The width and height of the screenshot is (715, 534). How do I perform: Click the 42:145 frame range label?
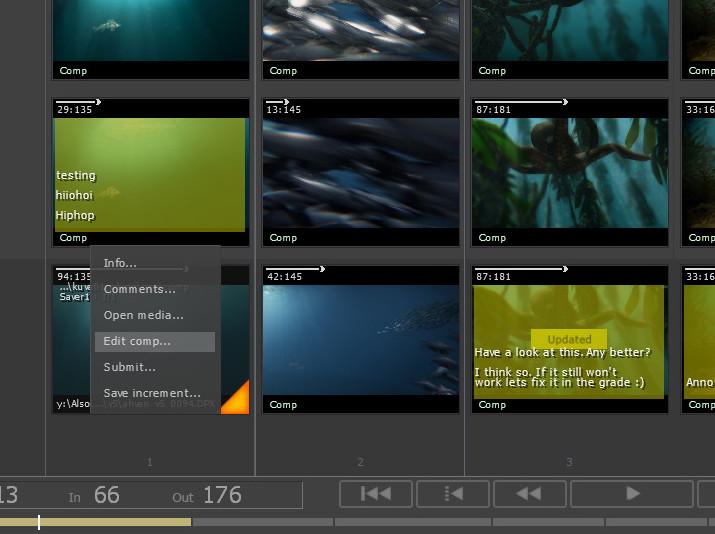point(285,277)
